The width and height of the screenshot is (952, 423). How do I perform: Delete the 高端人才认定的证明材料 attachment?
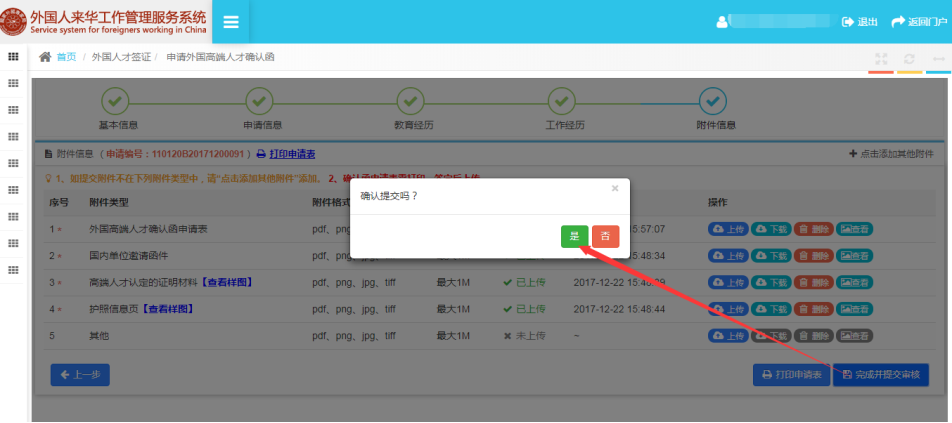click(813, 282)
